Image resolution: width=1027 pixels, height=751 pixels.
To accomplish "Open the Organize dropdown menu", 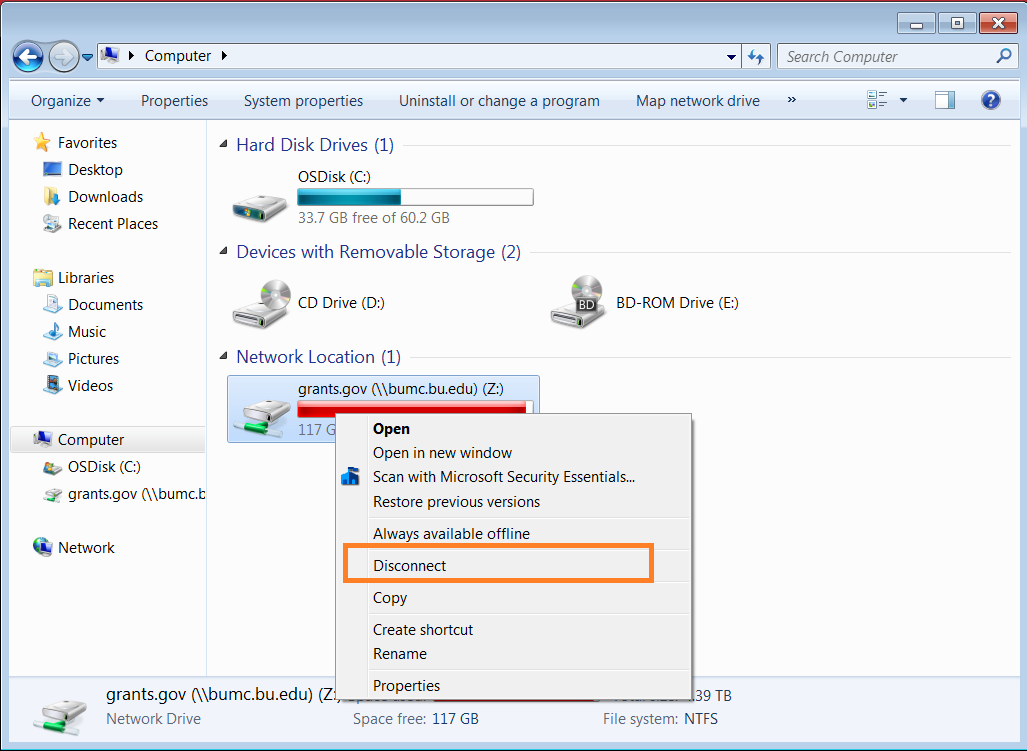I will 67,101.
